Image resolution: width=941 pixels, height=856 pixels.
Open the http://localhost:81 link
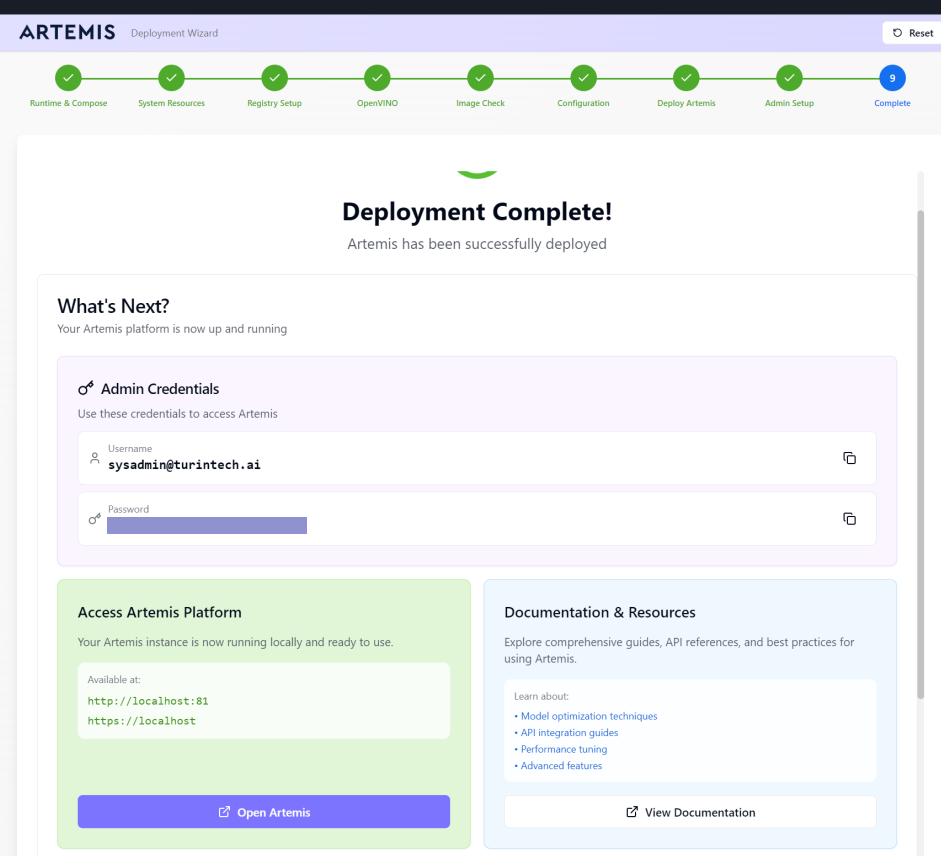click(x=148, y=701)
